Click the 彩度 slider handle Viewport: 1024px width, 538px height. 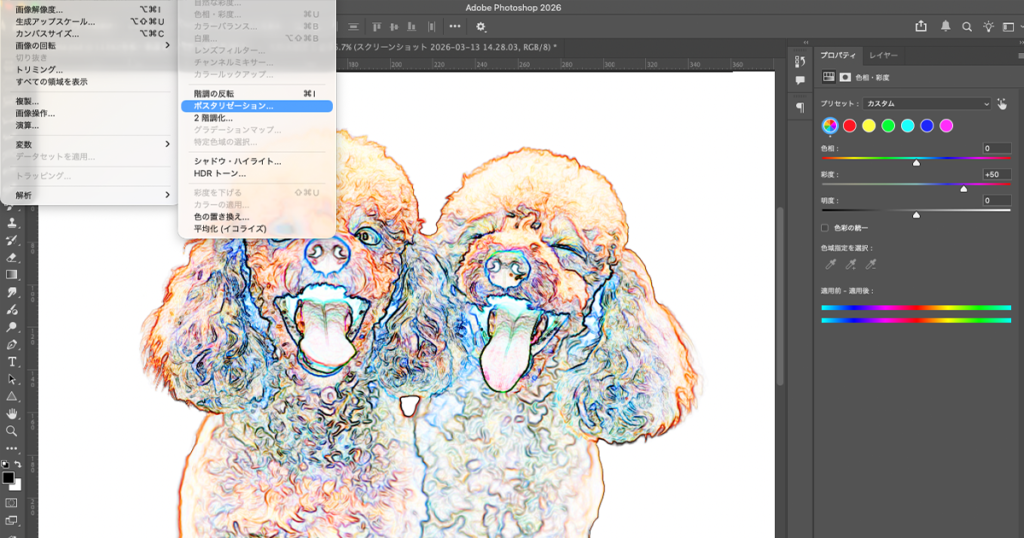coord(964,187)
